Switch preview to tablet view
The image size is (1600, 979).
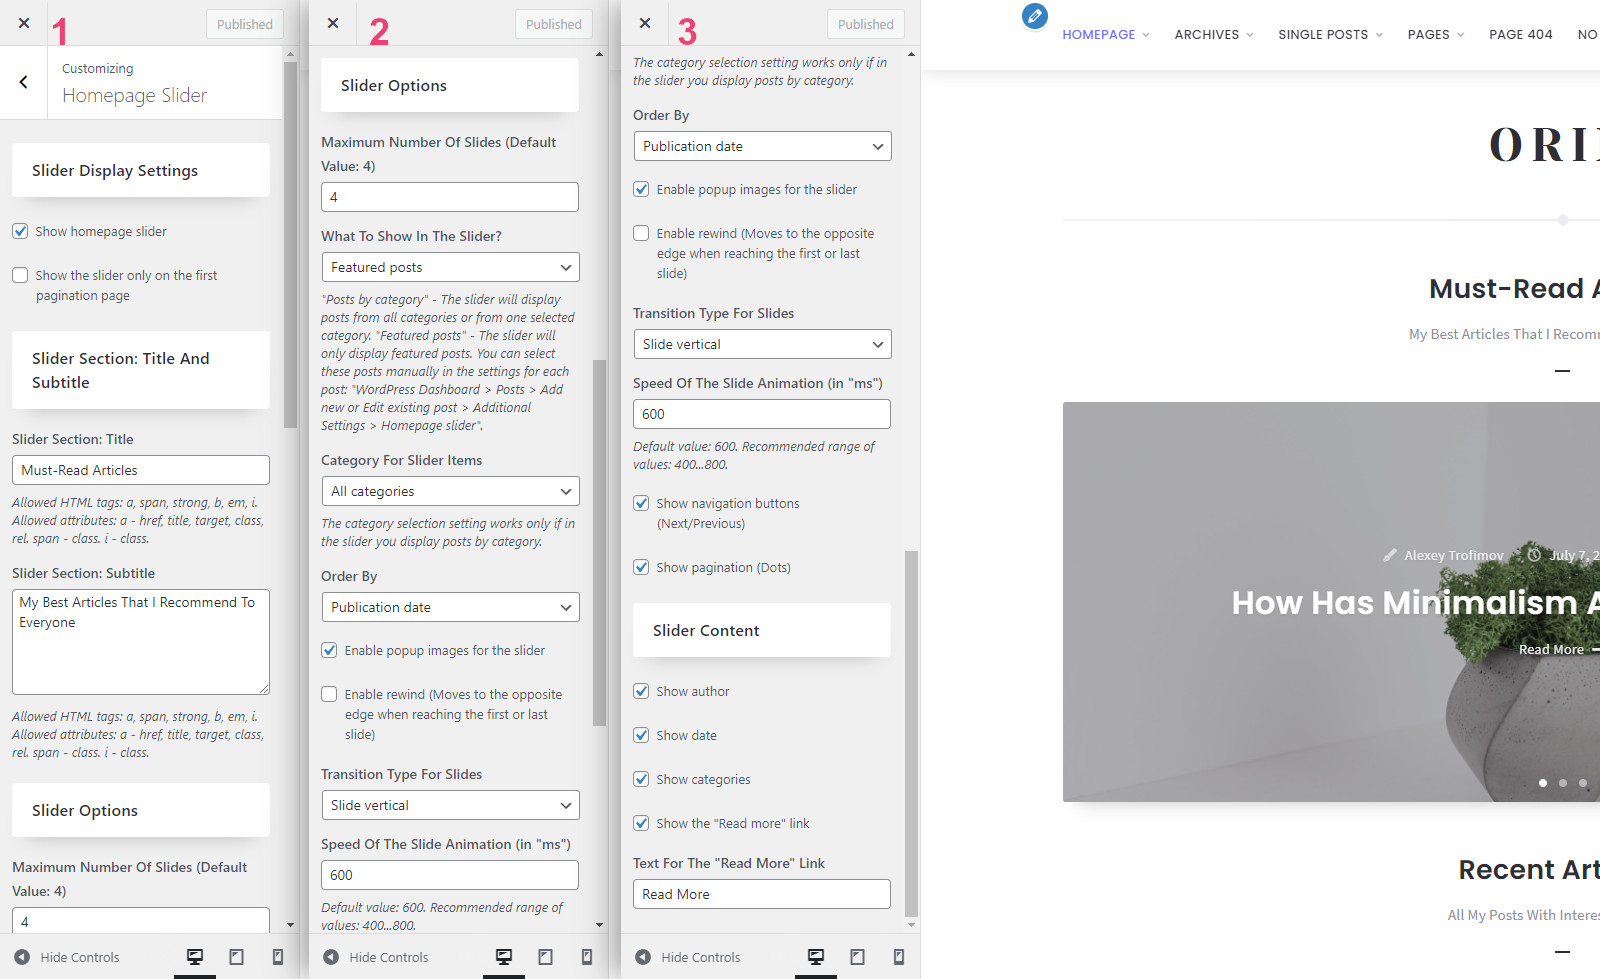pyautogui.click(x=237, y=957)
